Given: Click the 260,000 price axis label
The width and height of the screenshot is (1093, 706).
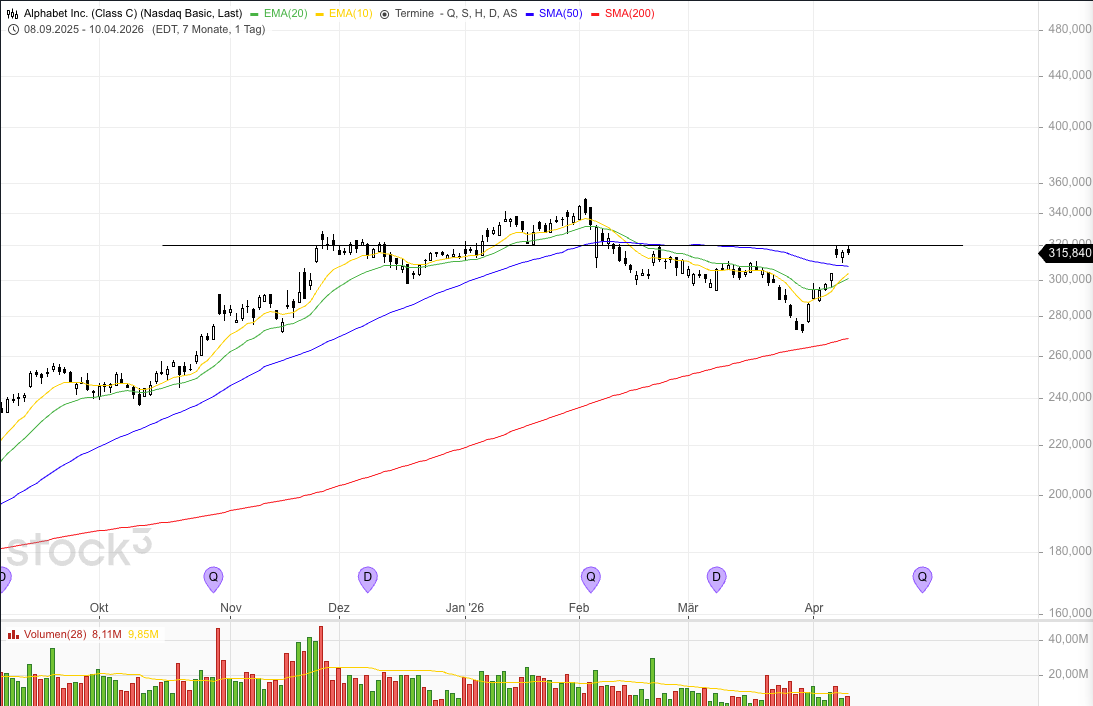Looking at the screenshot, I should (x=1069, y=355).
